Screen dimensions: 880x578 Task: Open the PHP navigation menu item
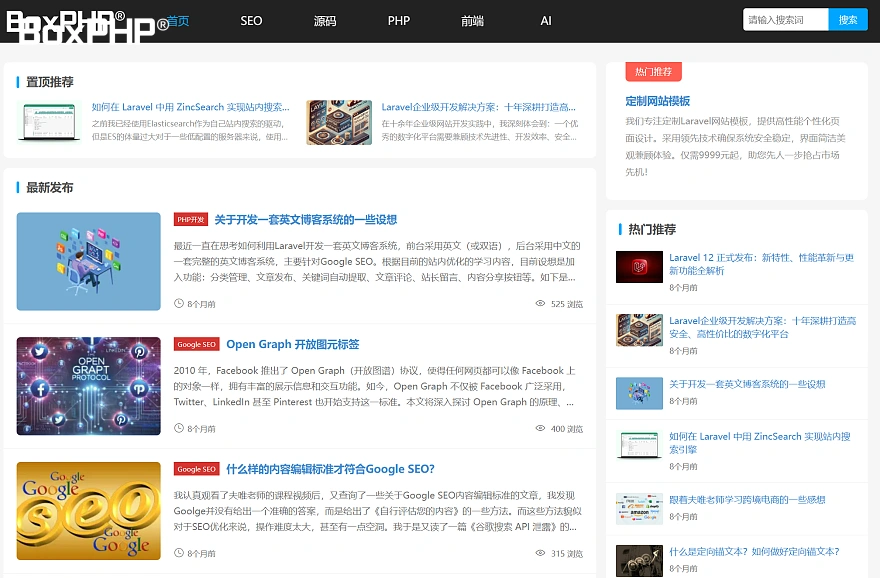pos(399,21)
